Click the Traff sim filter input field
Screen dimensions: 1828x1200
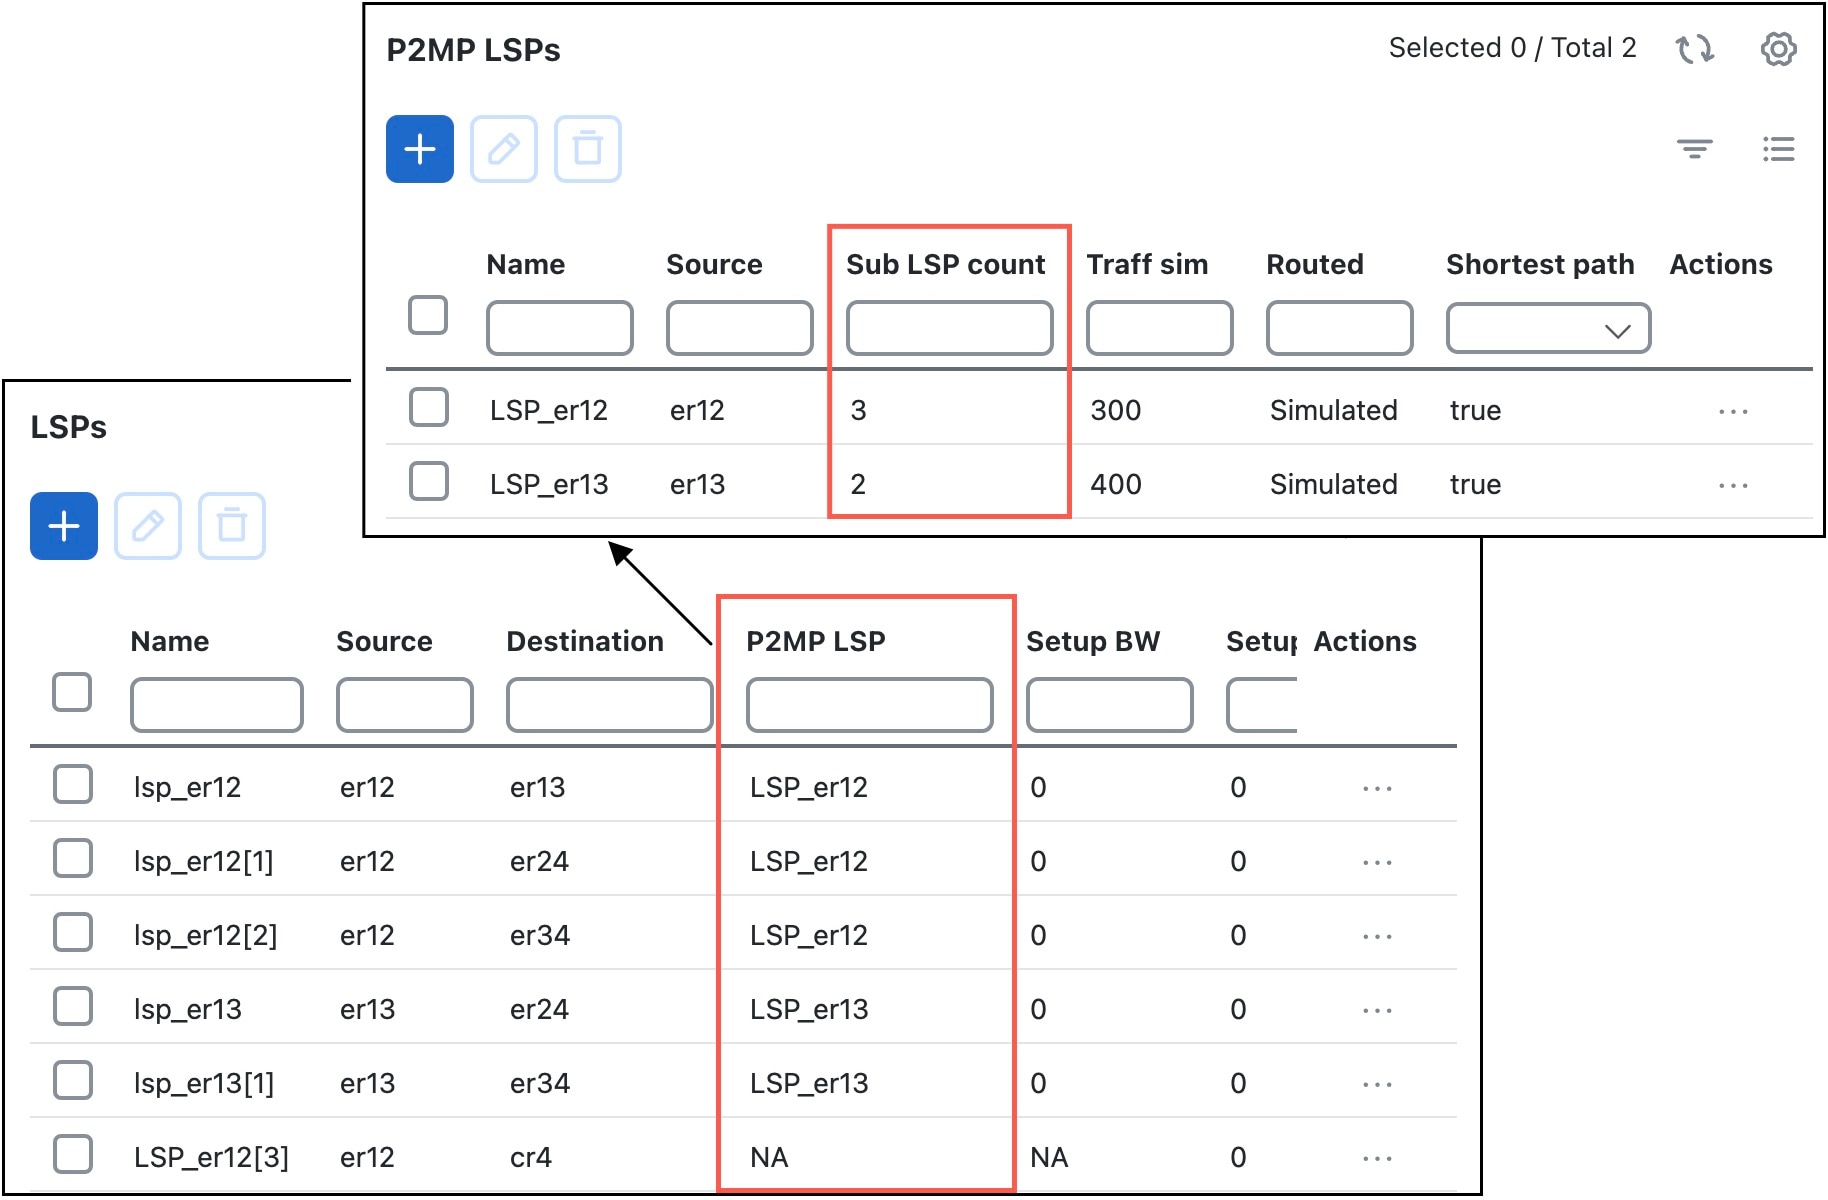coord(1159,328)
